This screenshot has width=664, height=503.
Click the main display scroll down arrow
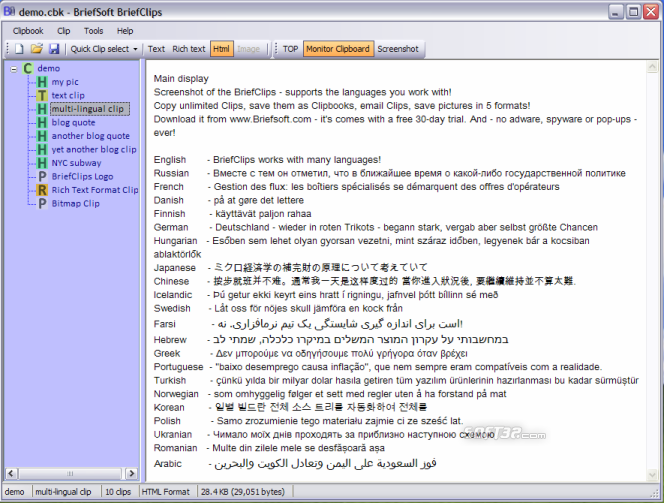click(x=652, y=475)
